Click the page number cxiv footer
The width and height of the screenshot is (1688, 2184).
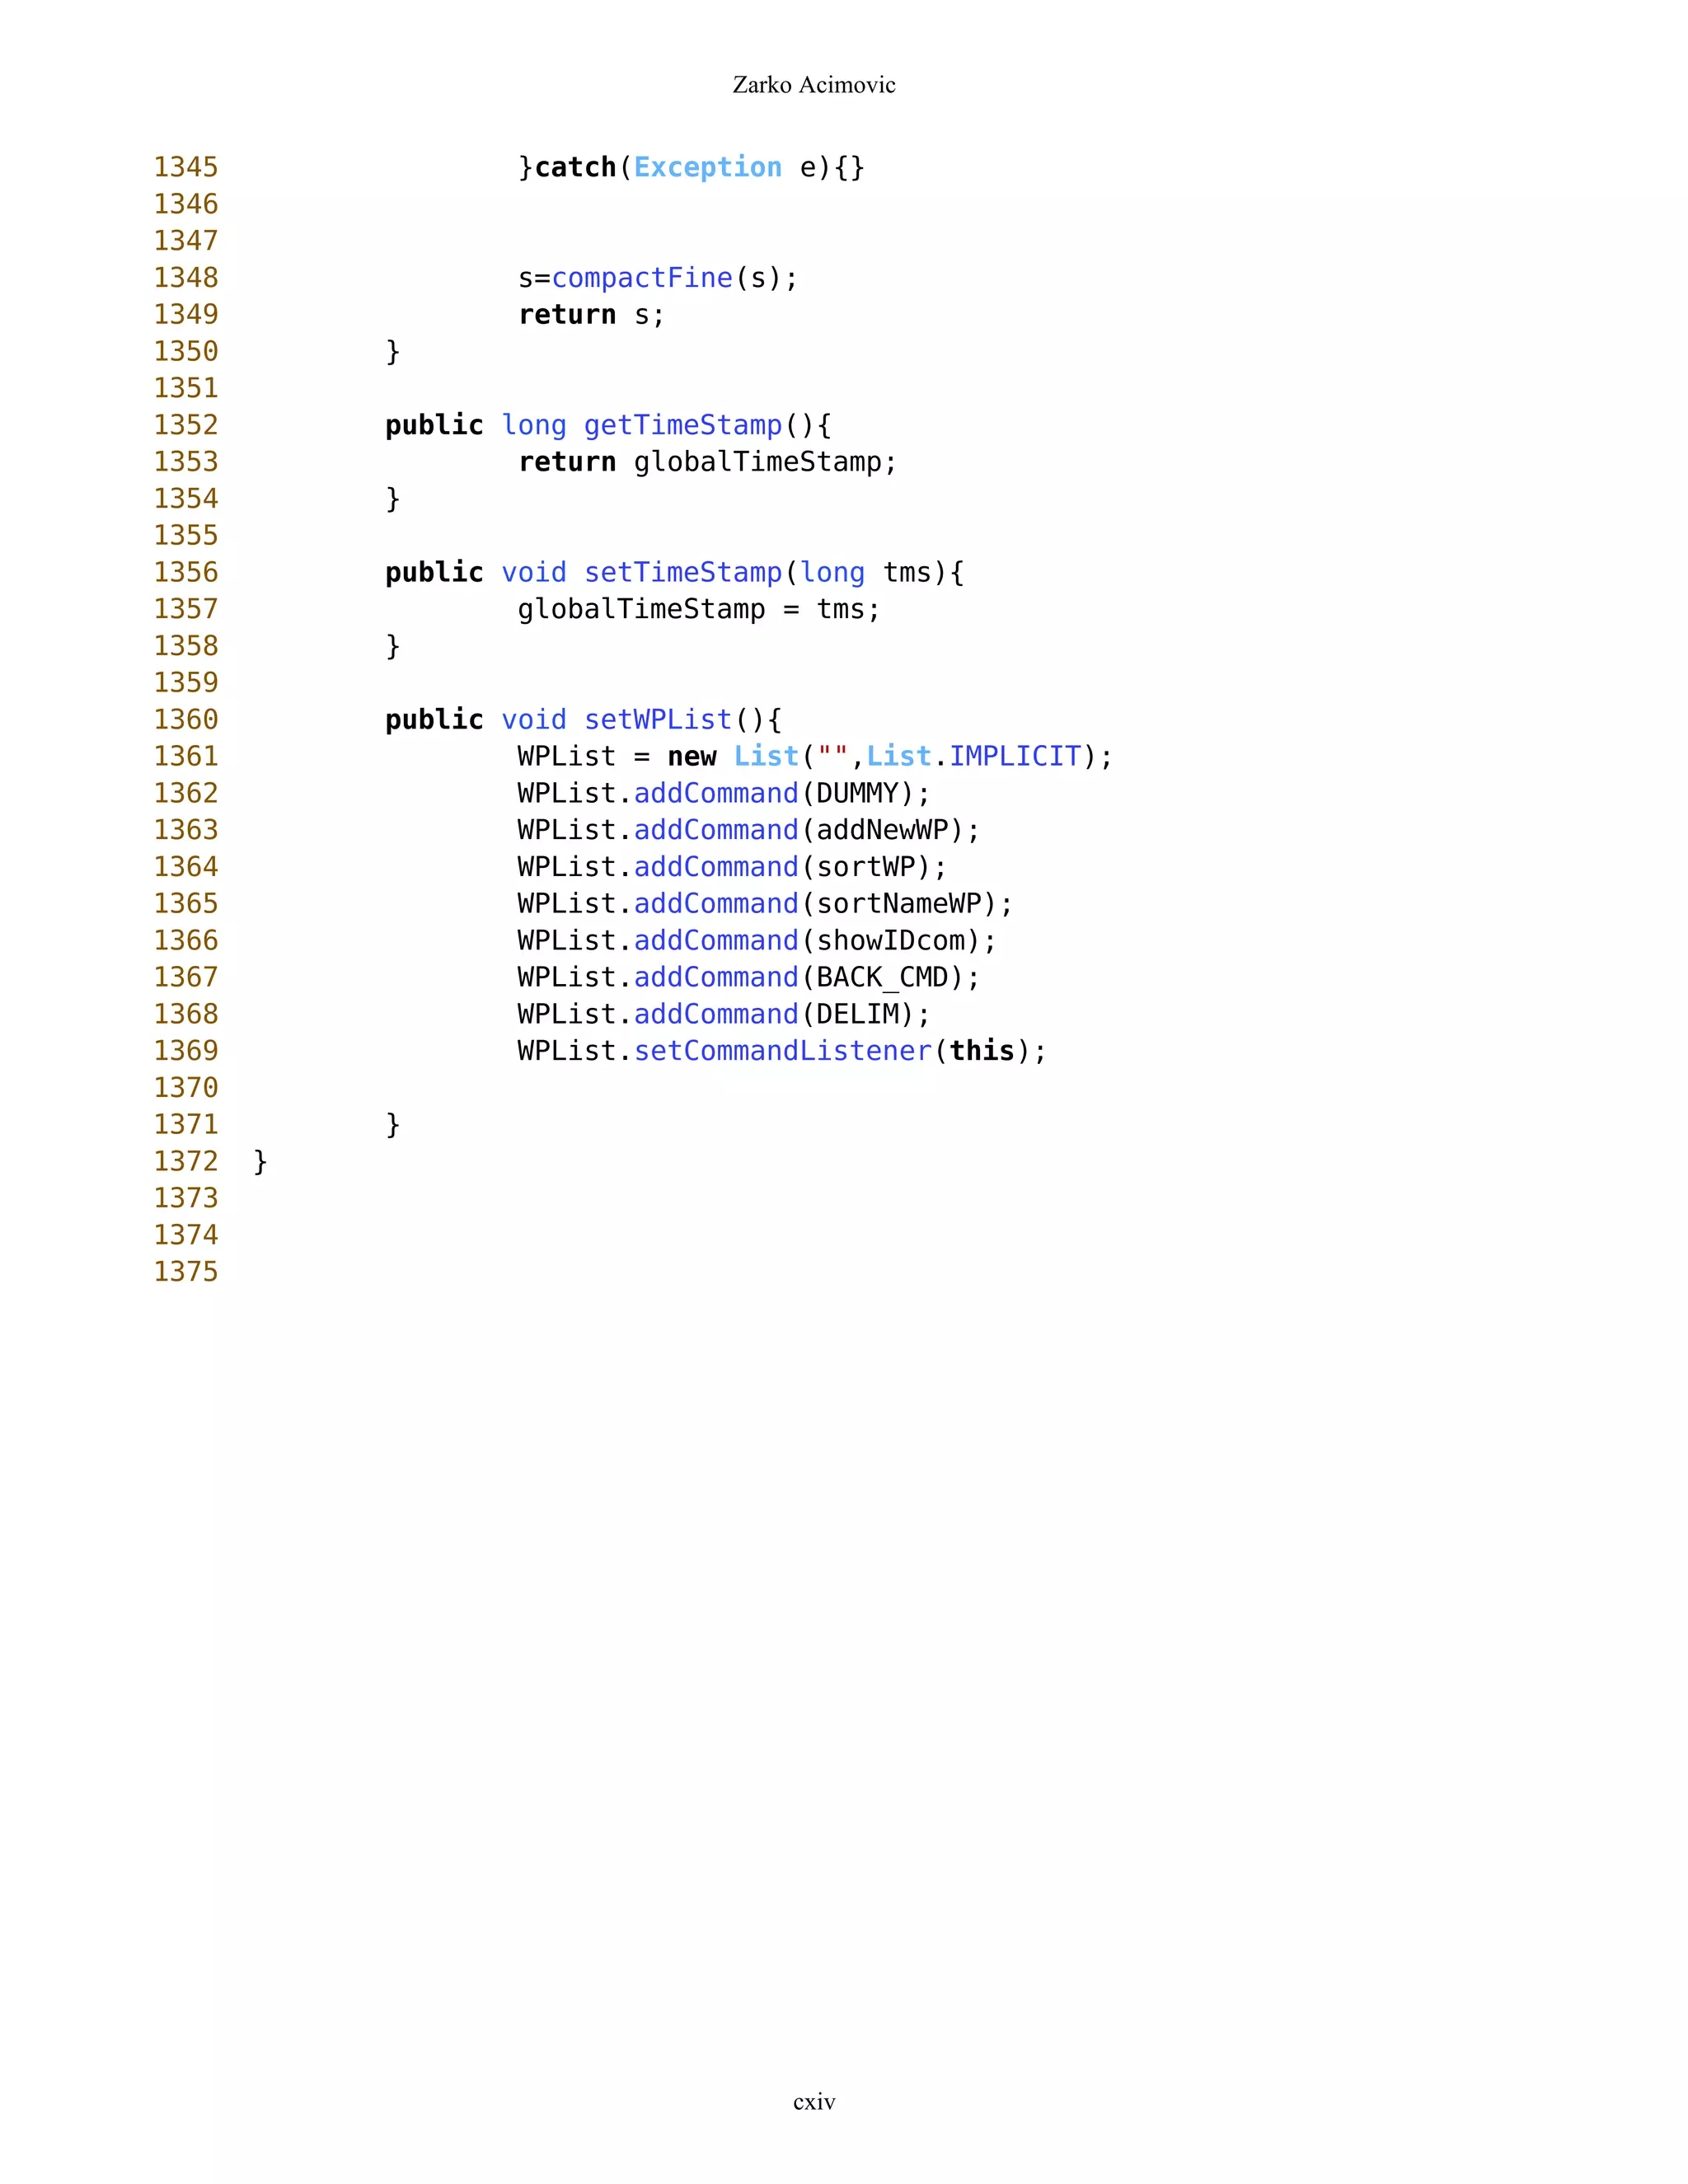[x=814, y=2101]
